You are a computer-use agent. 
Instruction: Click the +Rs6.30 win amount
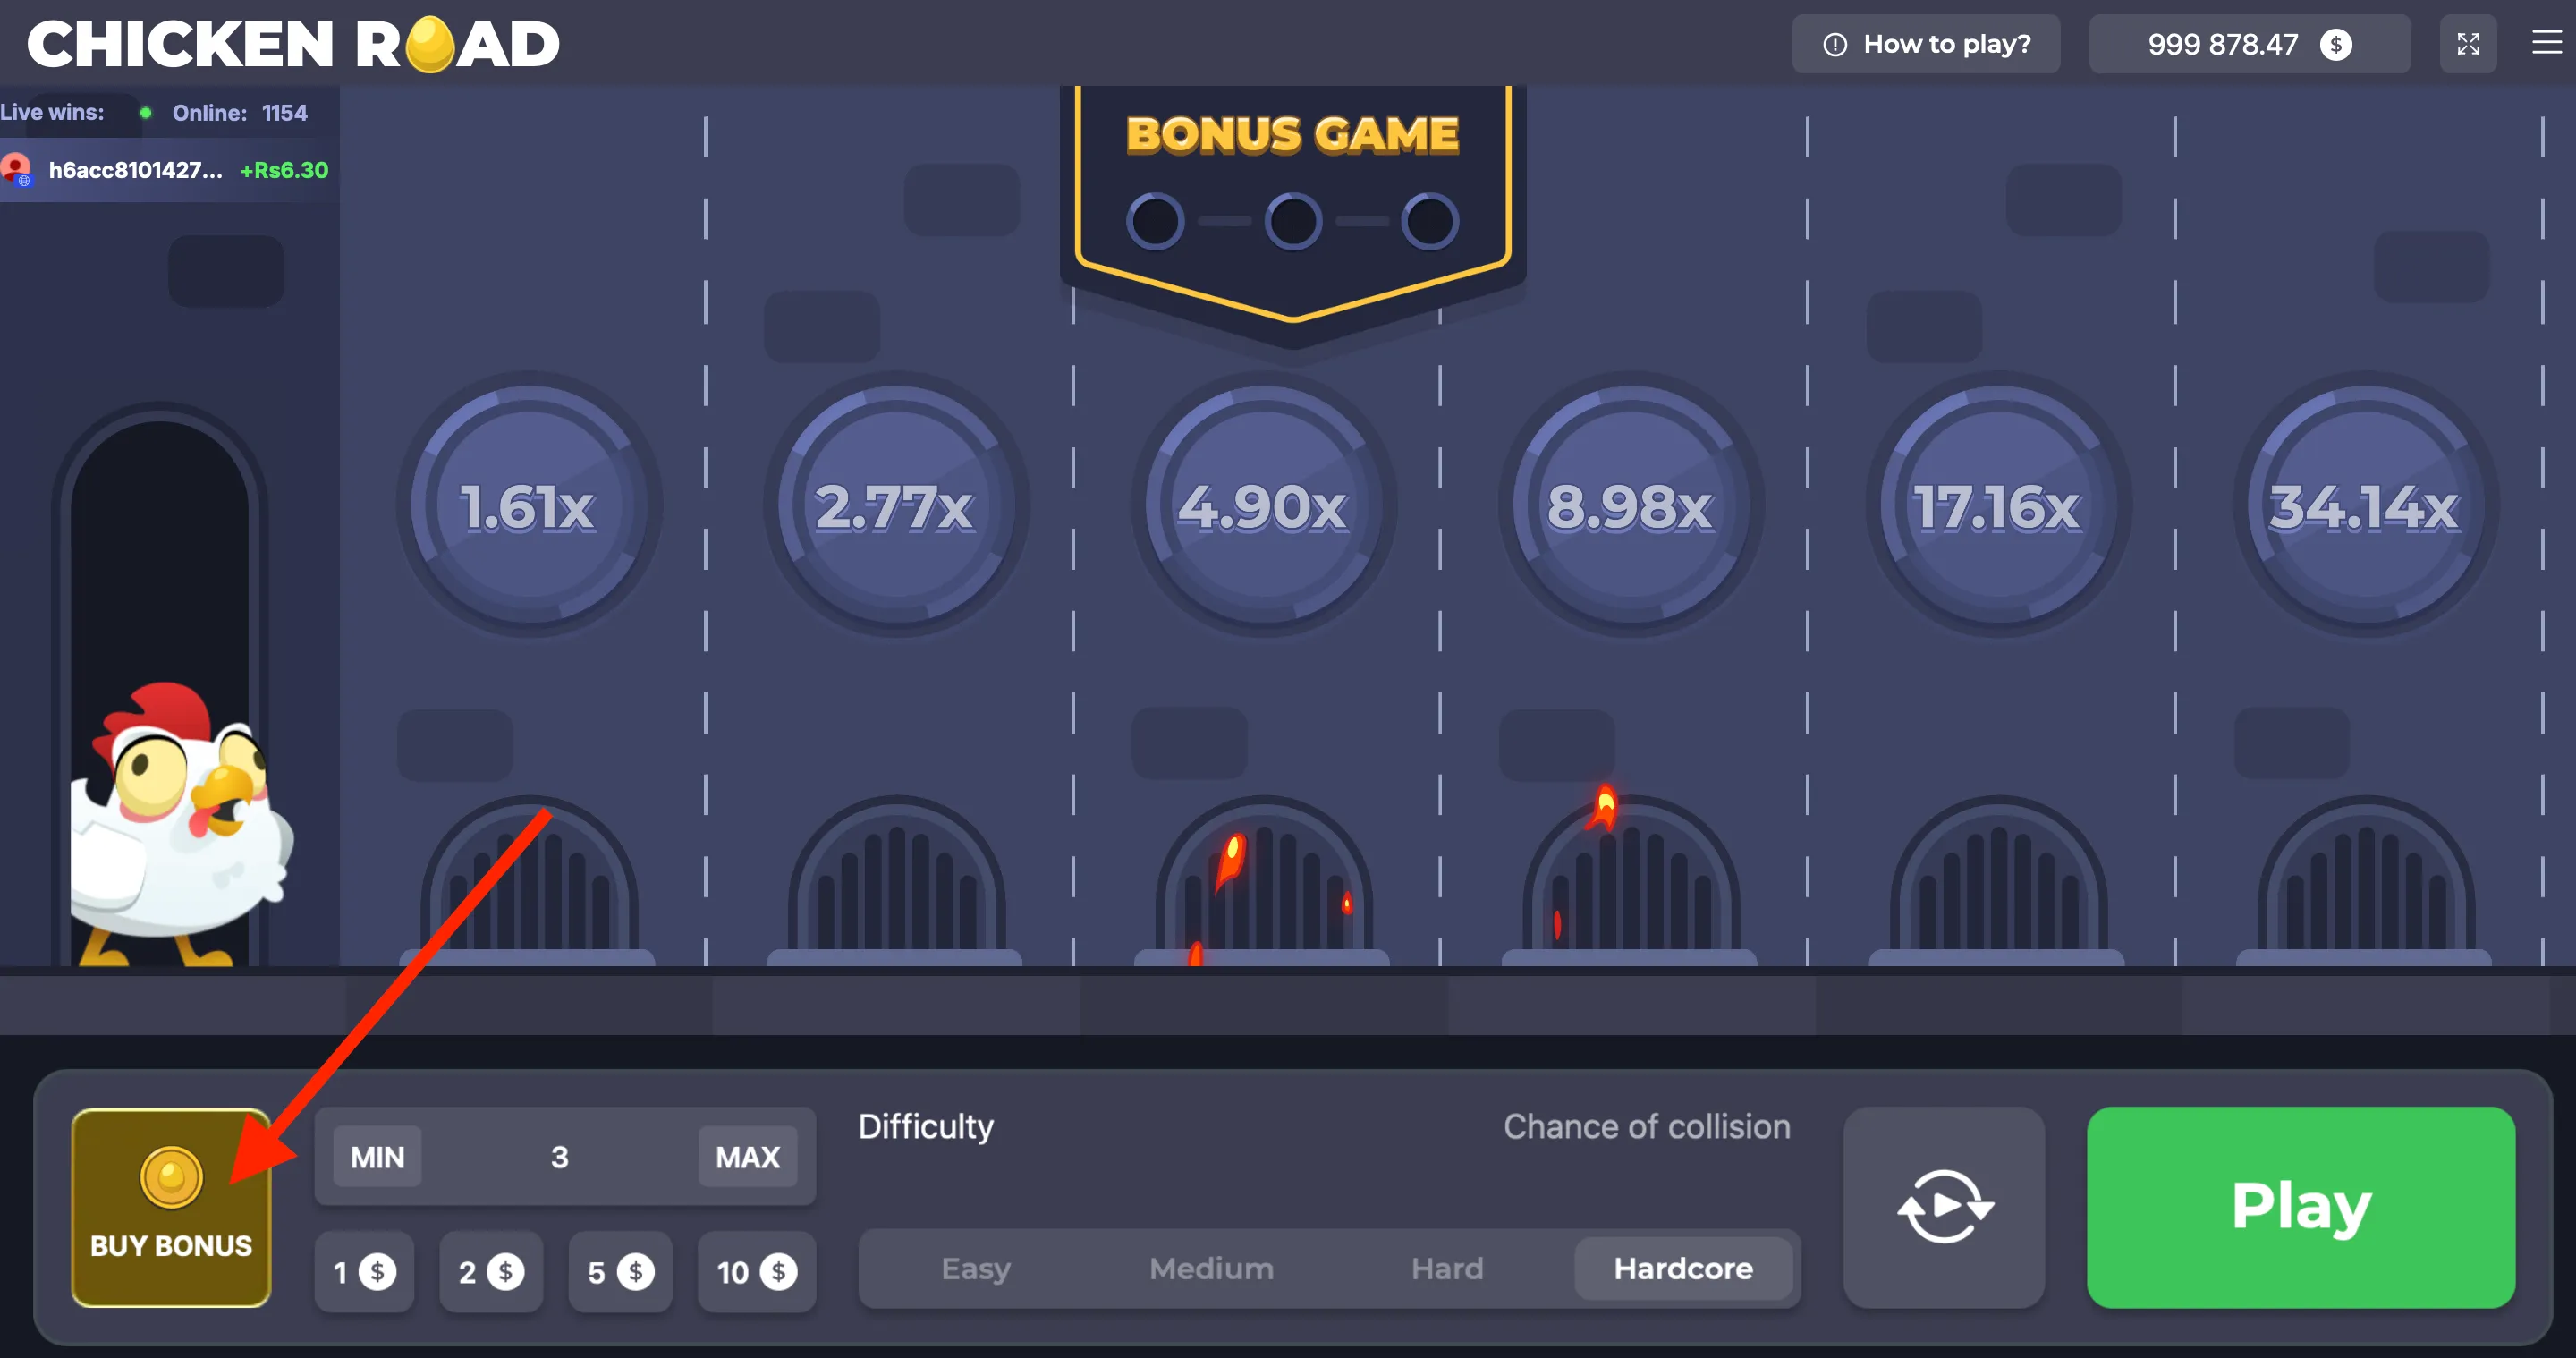[x=284, y=170]
